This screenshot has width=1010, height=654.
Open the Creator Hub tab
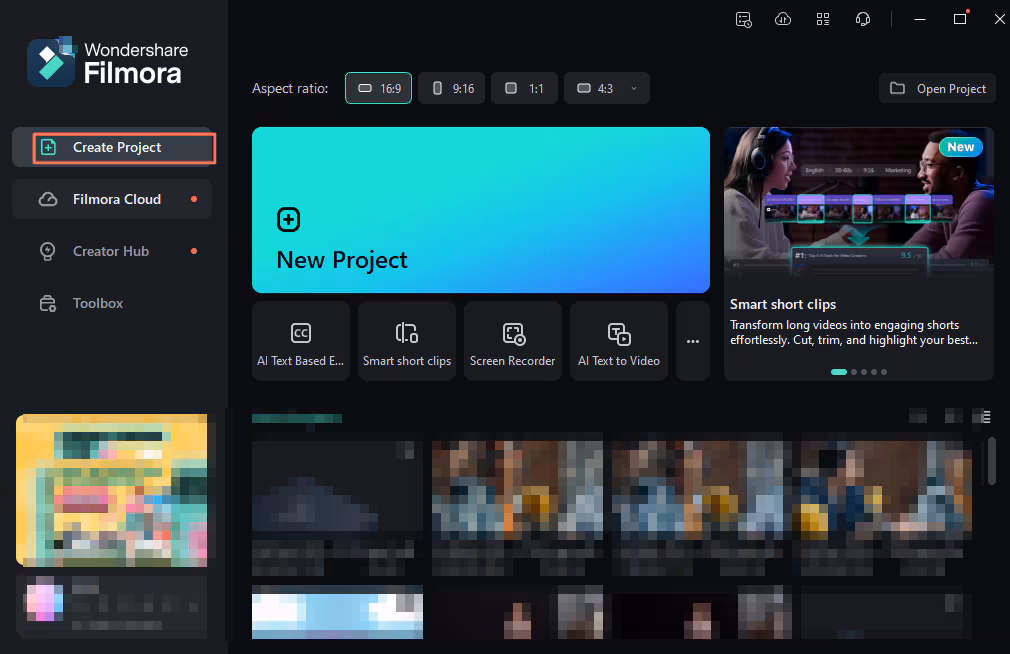pos(112,251)
